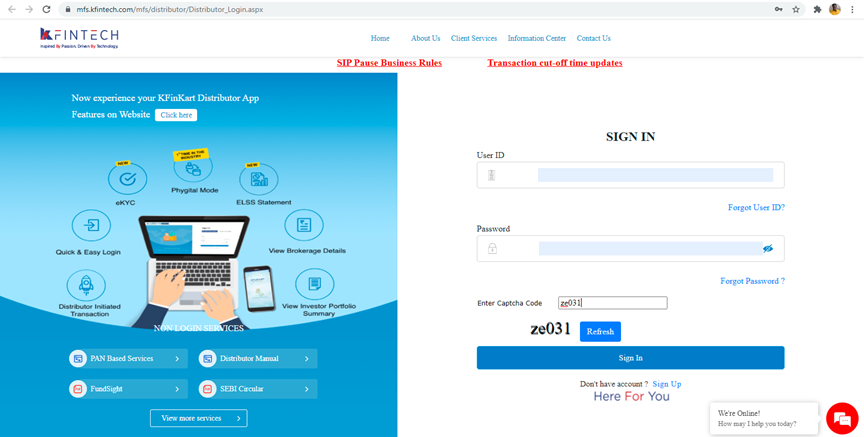Open the Information Center menu
The width and height of the screenshot is (864, 437).
coord(537,39)
